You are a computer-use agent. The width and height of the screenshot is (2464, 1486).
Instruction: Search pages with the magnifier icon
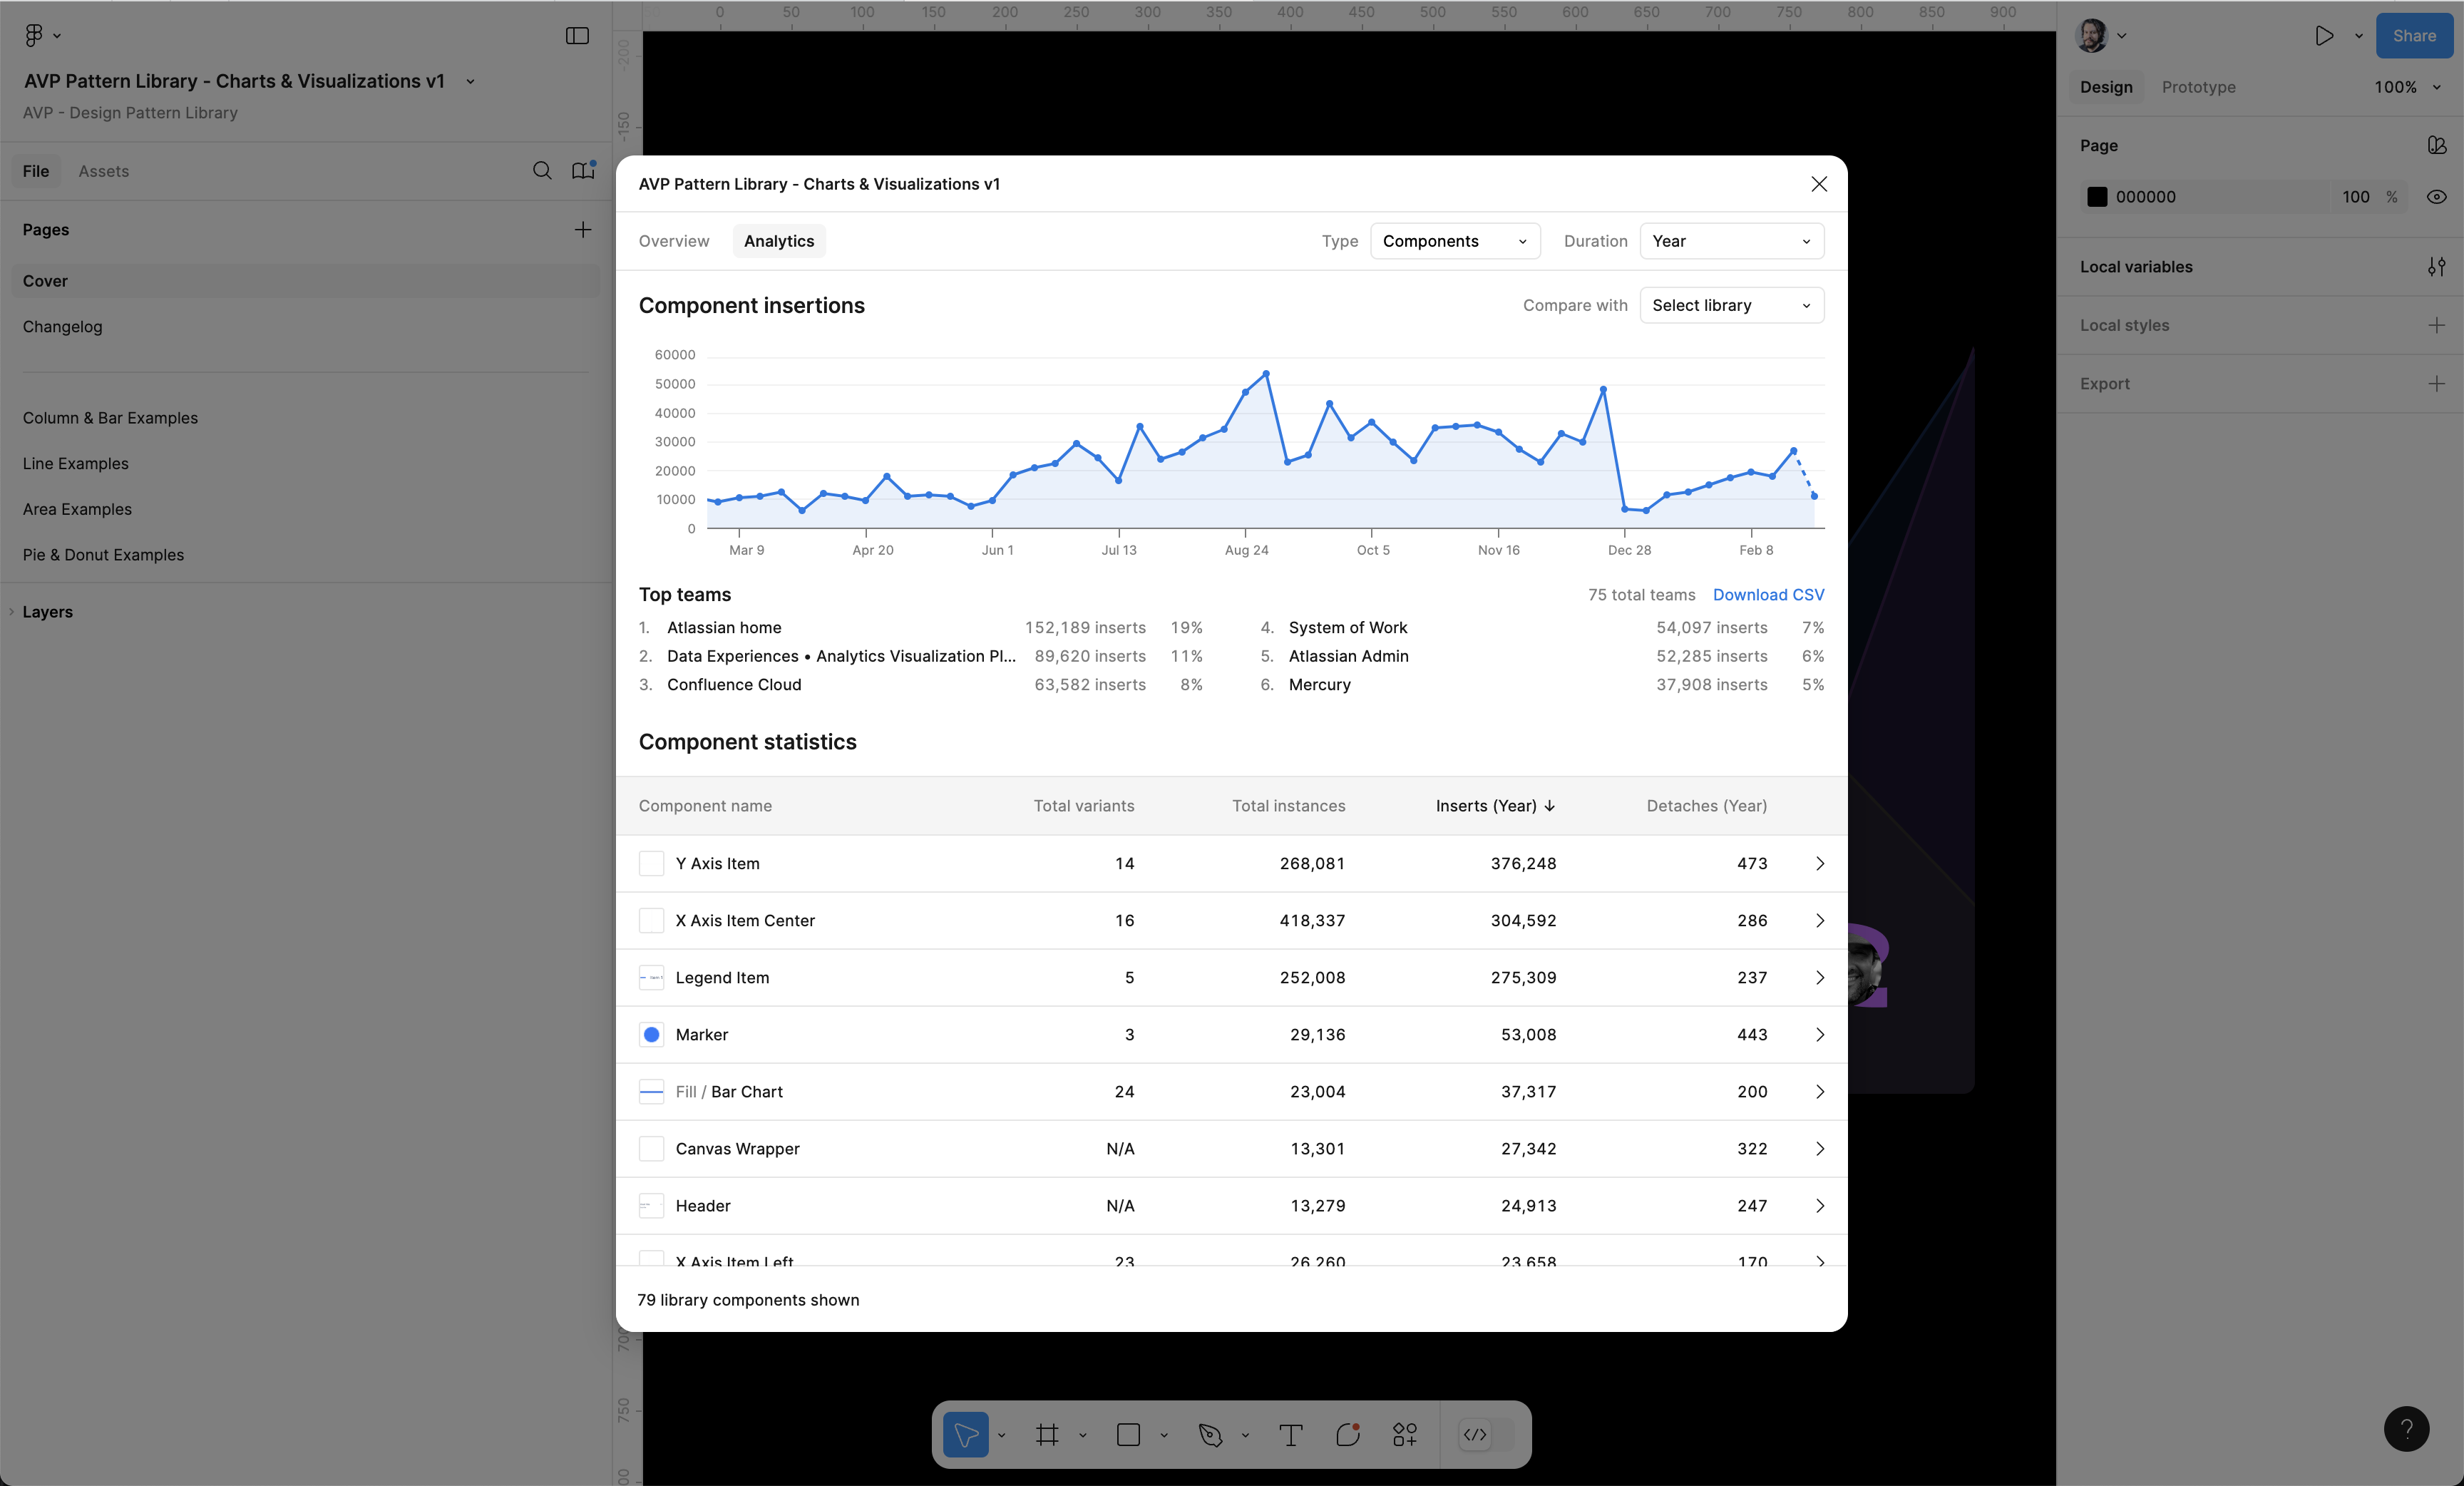coord(542,171)
